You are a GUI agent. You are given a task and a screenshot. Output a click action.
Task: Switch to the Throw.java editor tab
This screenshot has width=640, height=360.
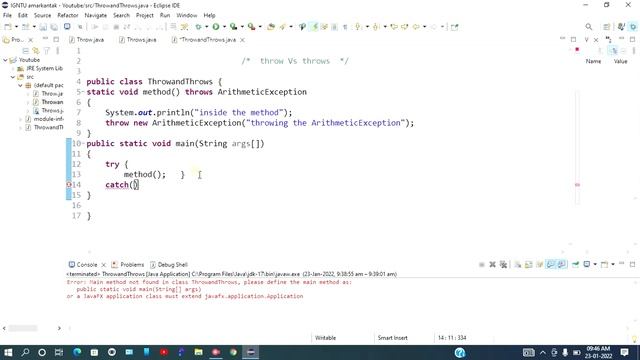[87, 40]
